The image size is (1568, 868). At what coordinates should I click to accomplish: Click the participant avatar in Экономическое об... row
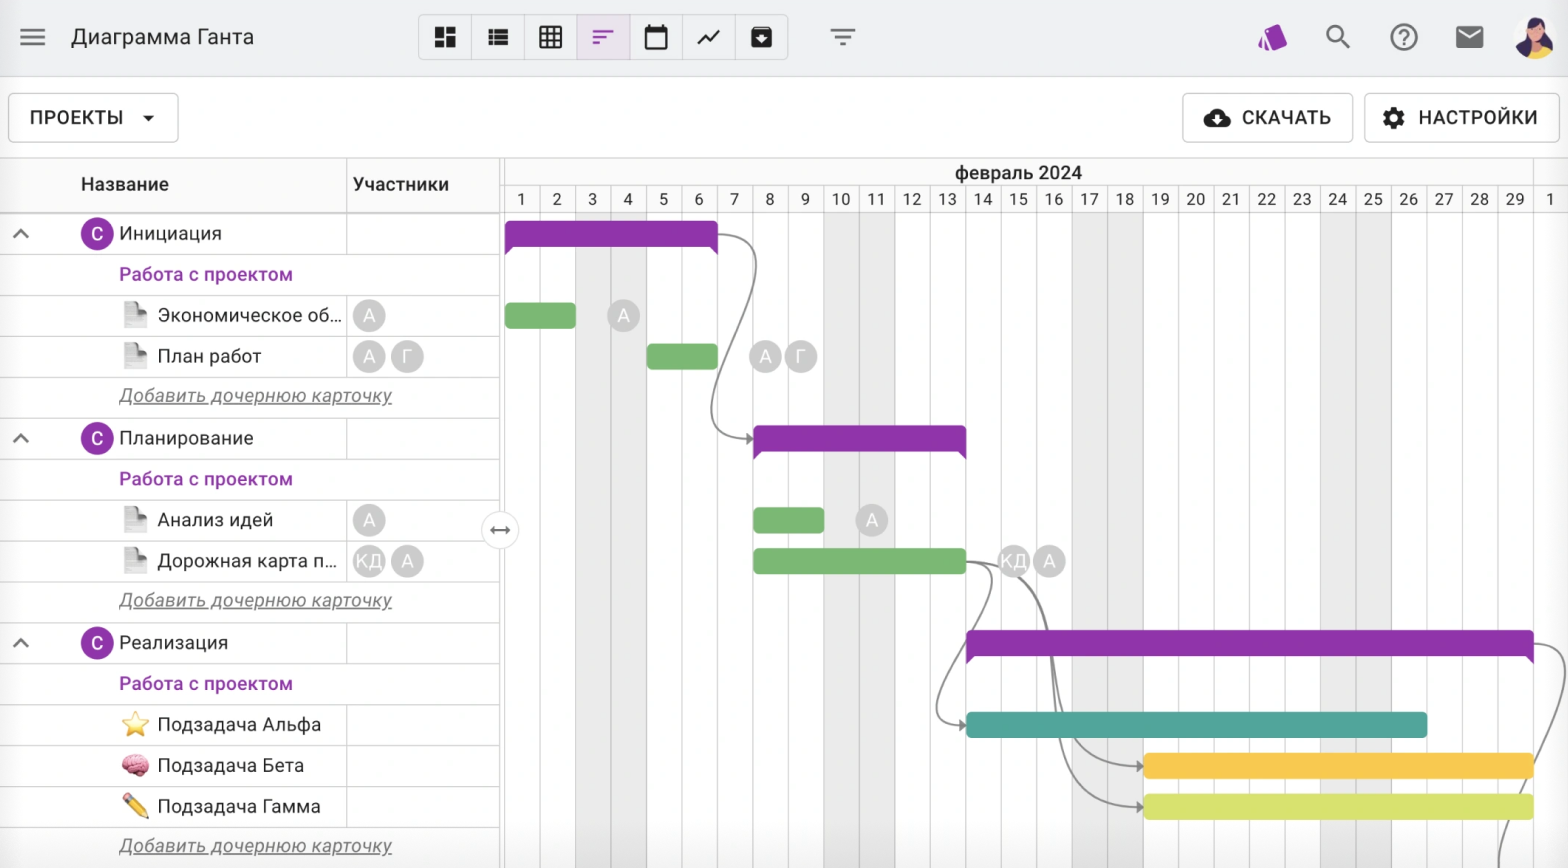coord(369,316)
